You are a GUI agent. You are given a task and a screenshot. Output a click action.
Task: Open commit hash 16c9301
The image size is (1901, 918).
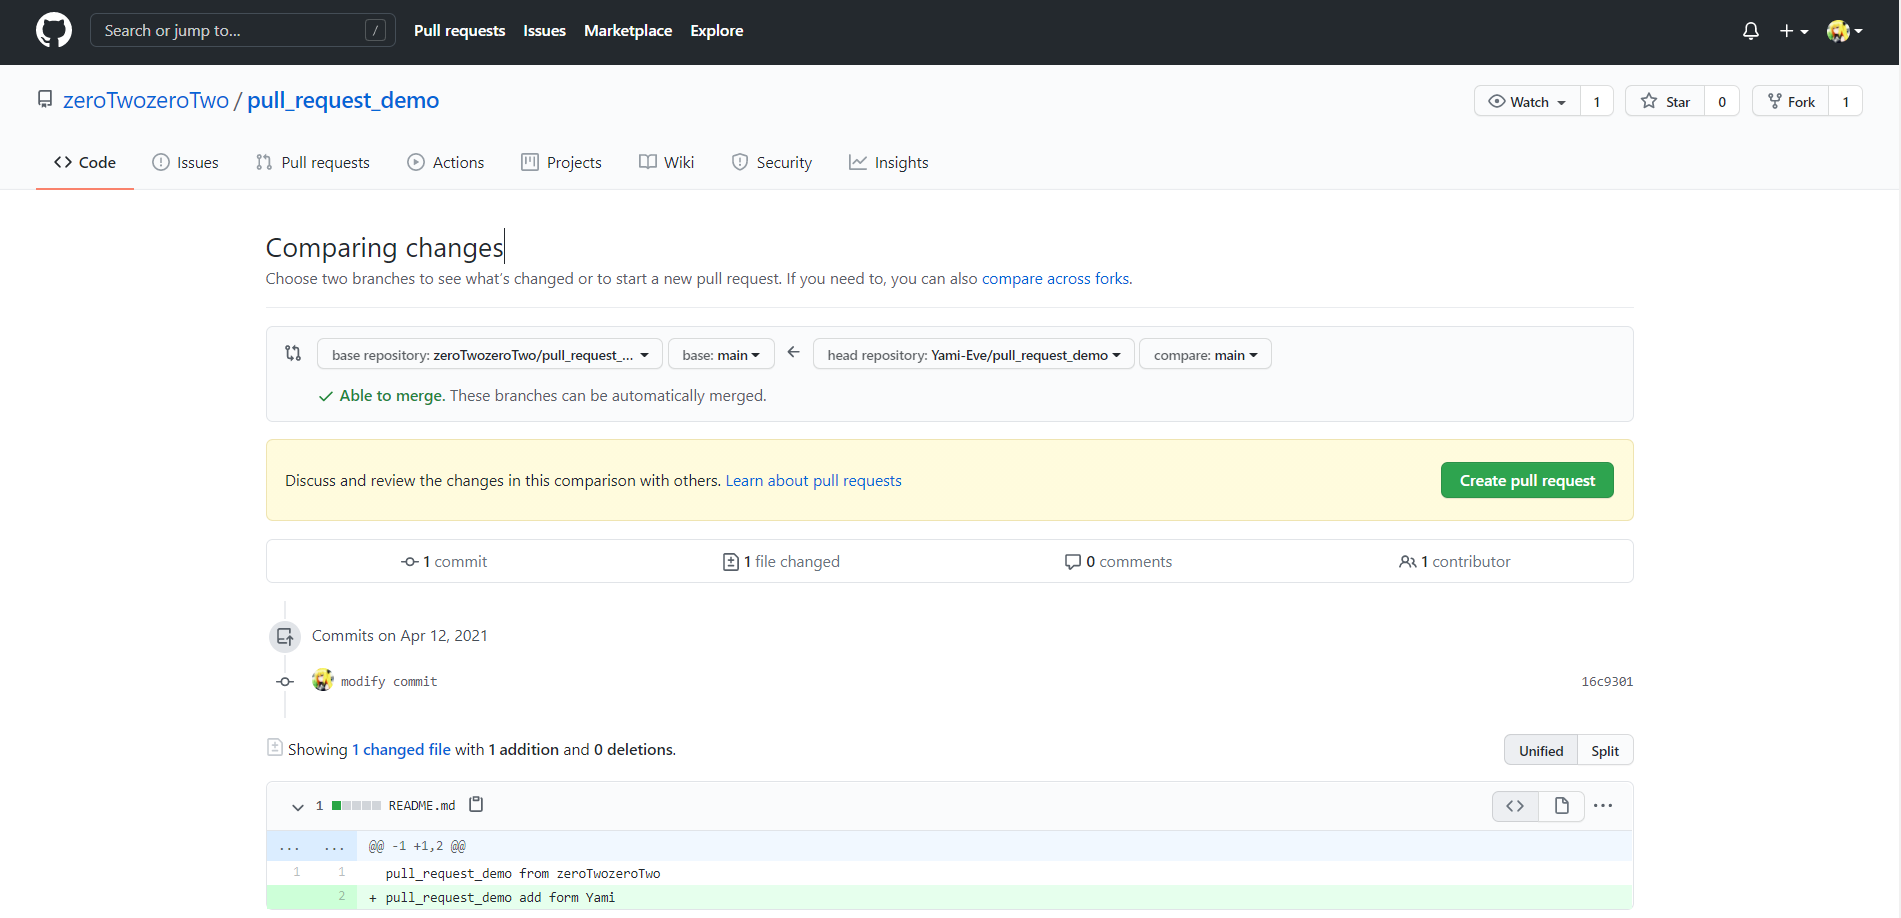click(x=1607, y=681)
